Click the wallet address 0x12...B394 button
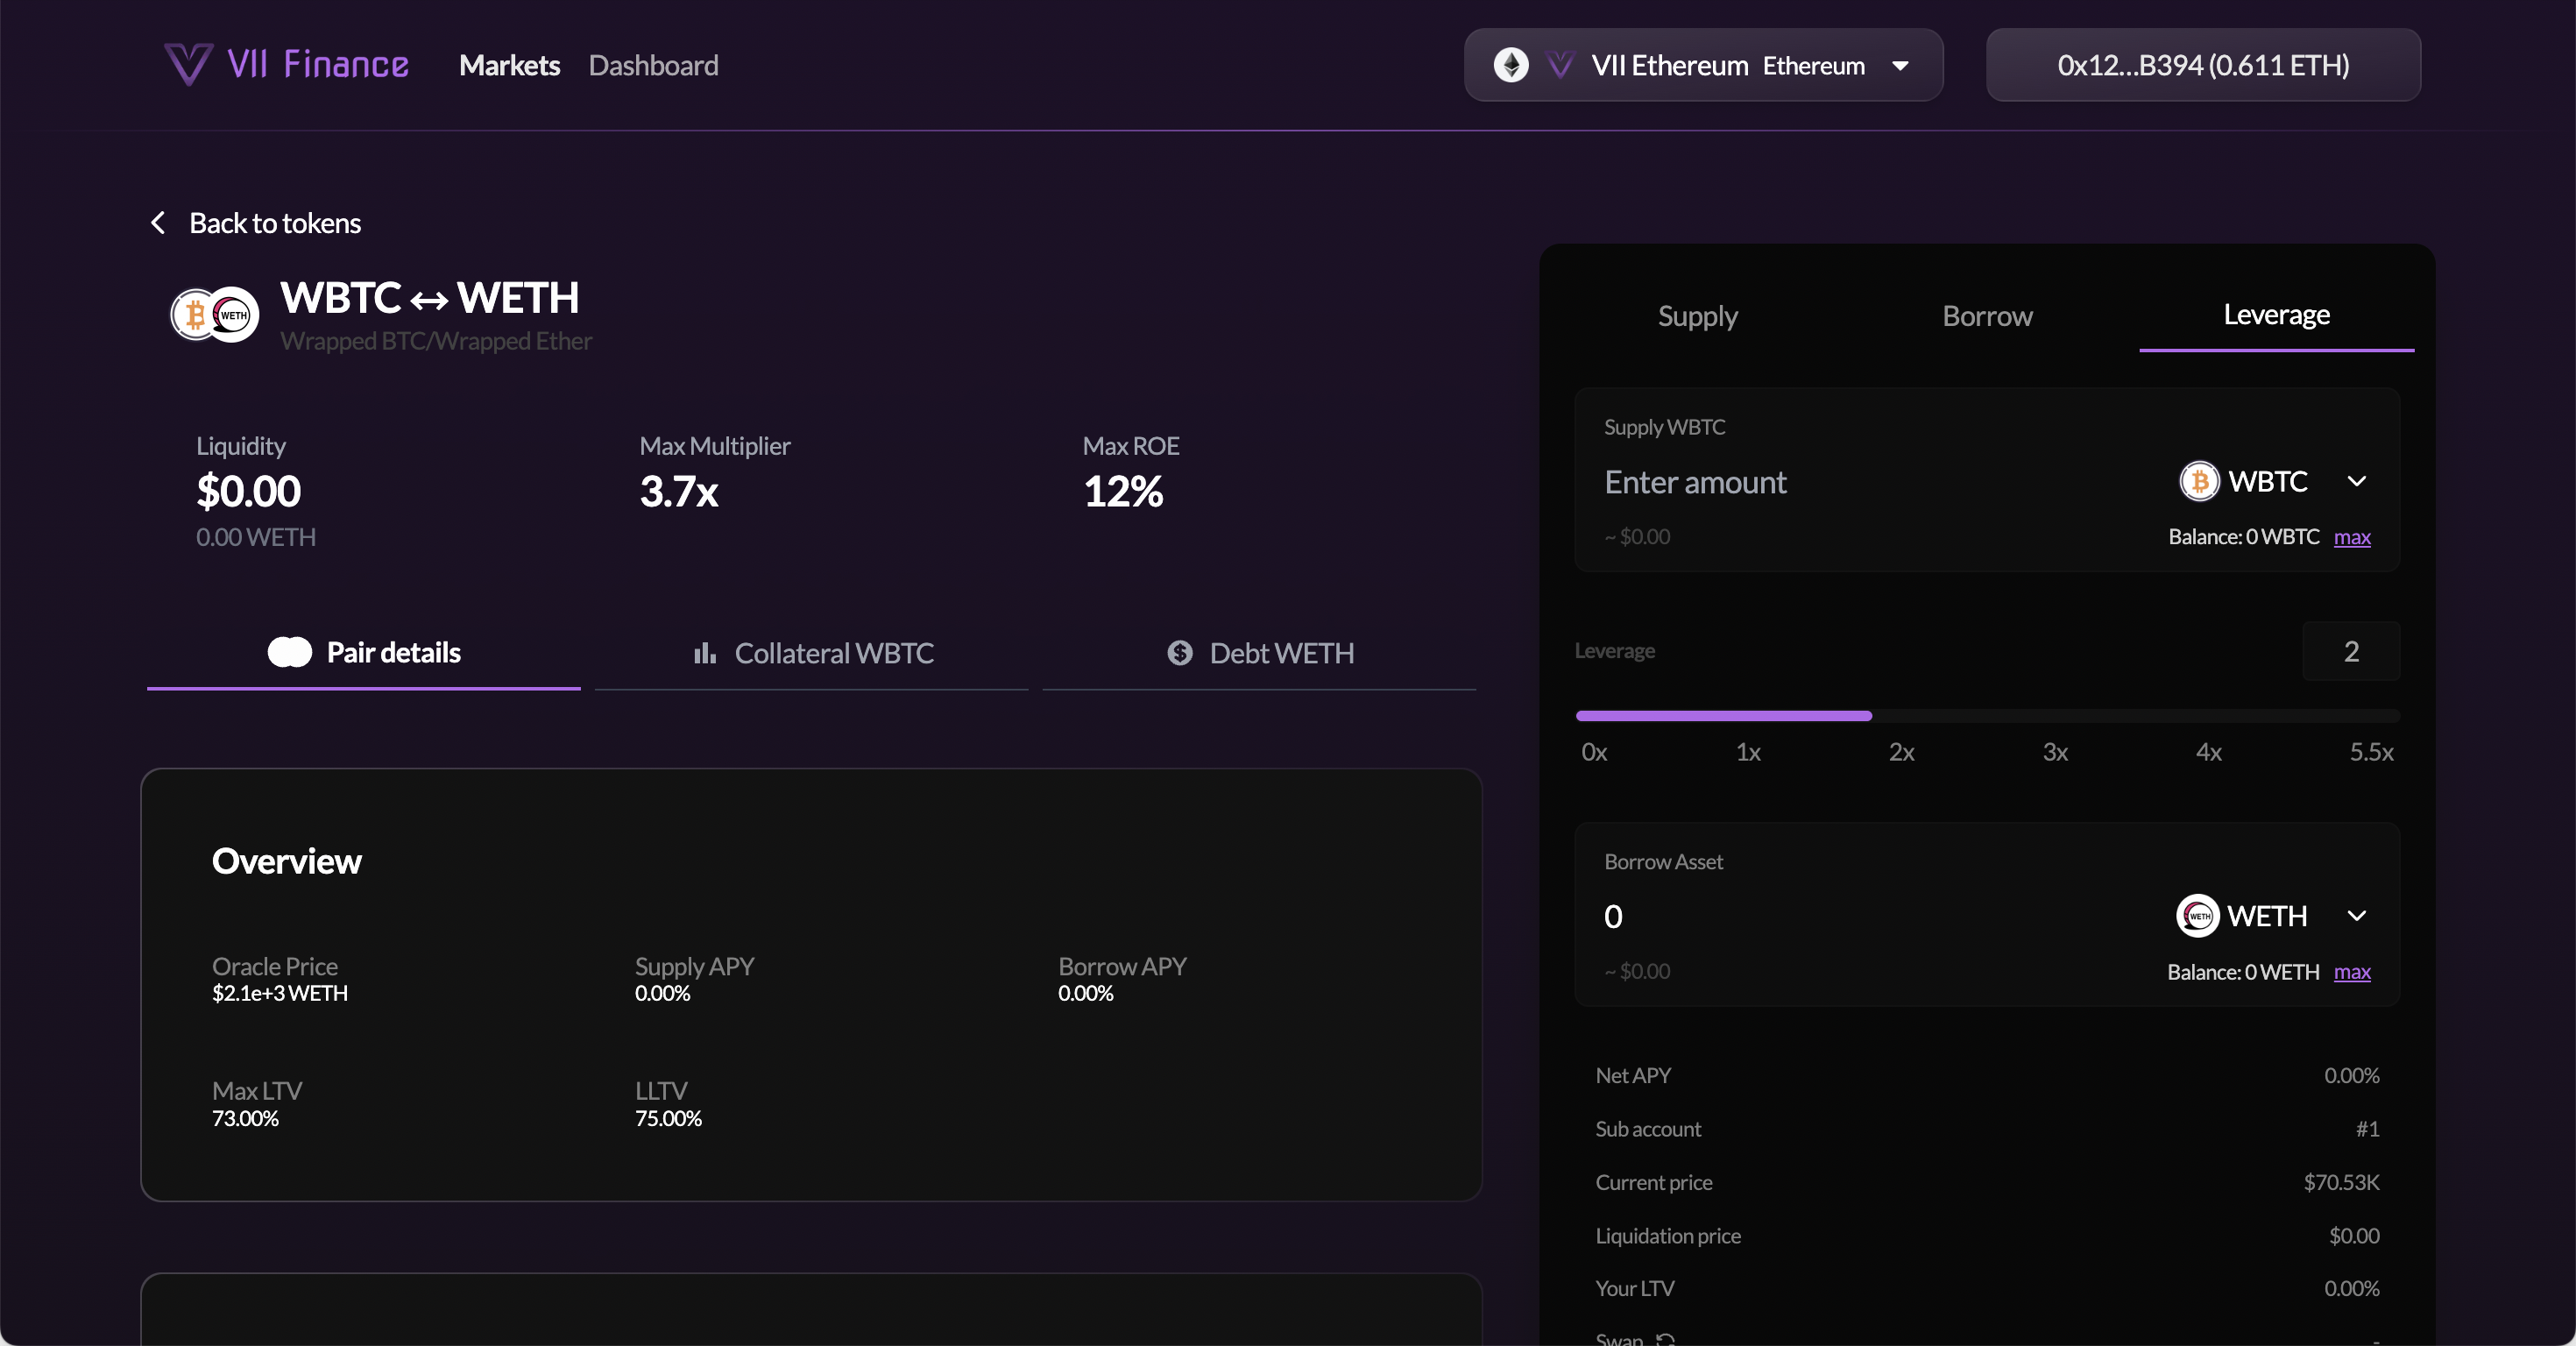Viewport: 2576px width, 1346px height. (x=2202, y=65)
